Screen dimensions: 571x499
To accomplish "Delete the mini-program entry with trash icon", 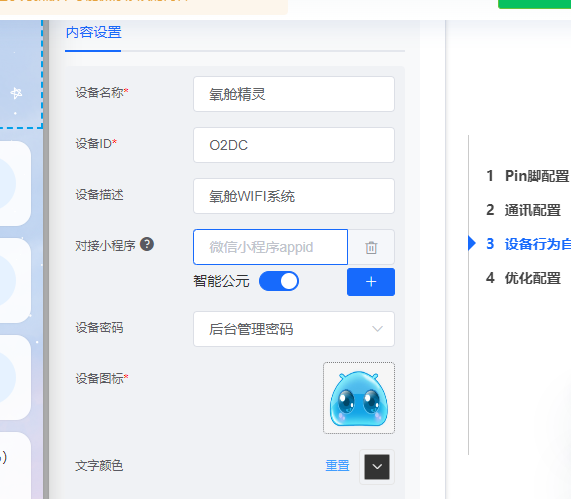I will [x=371, y=247].
